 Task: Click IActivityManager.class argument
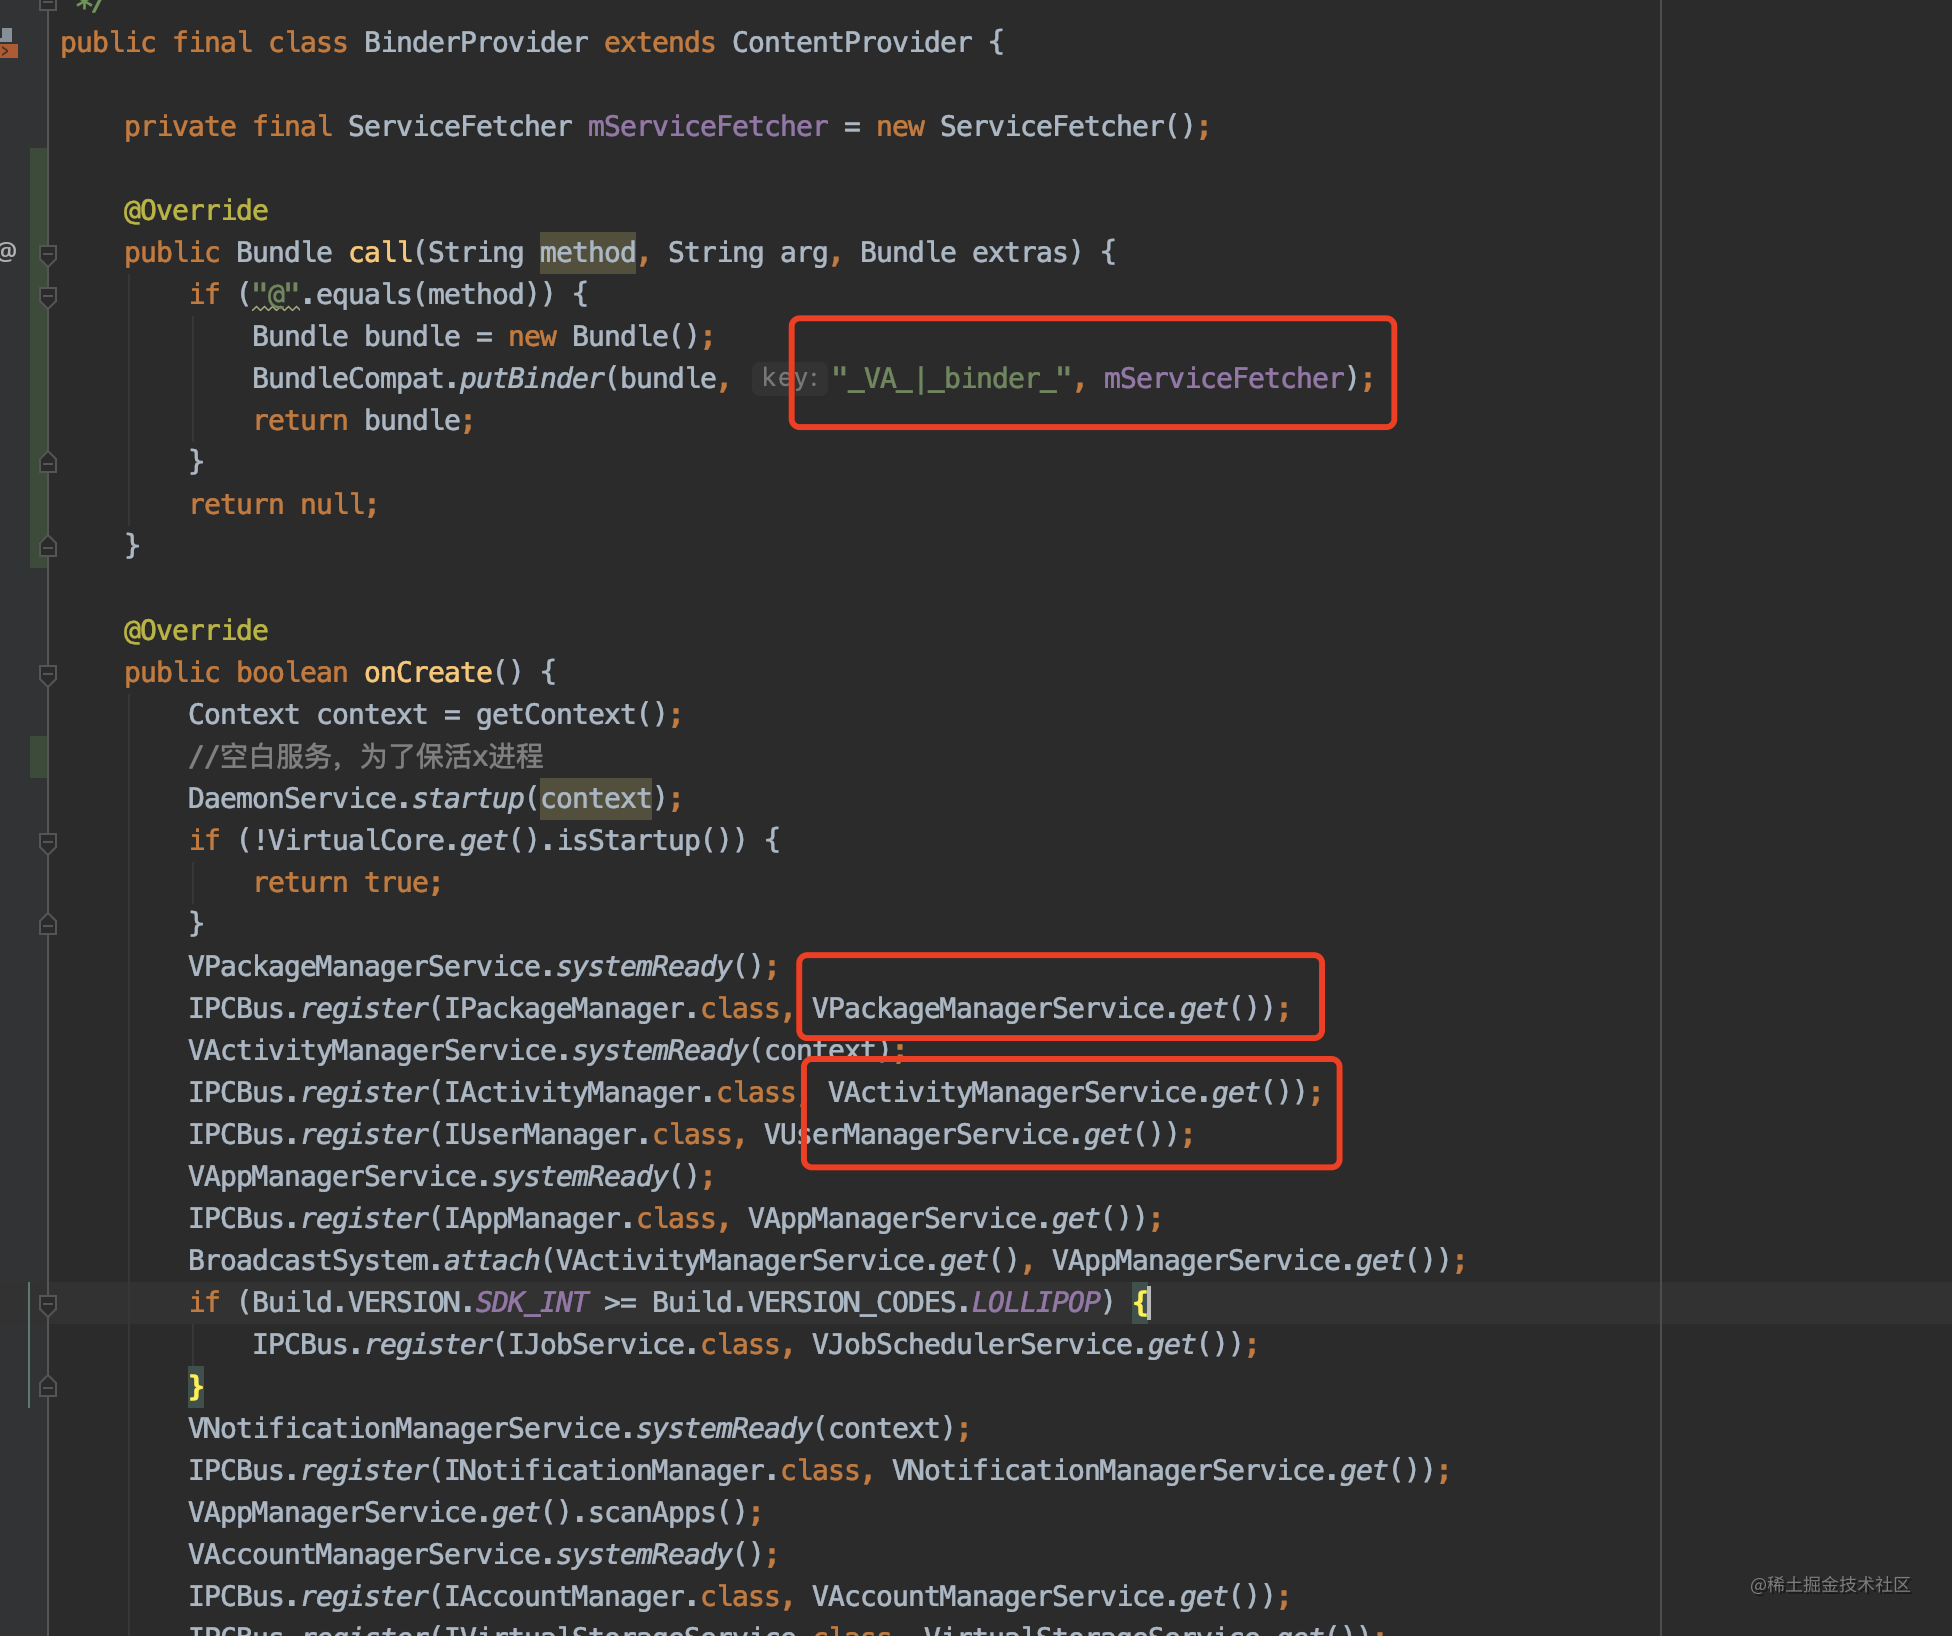coord(620,1092)
